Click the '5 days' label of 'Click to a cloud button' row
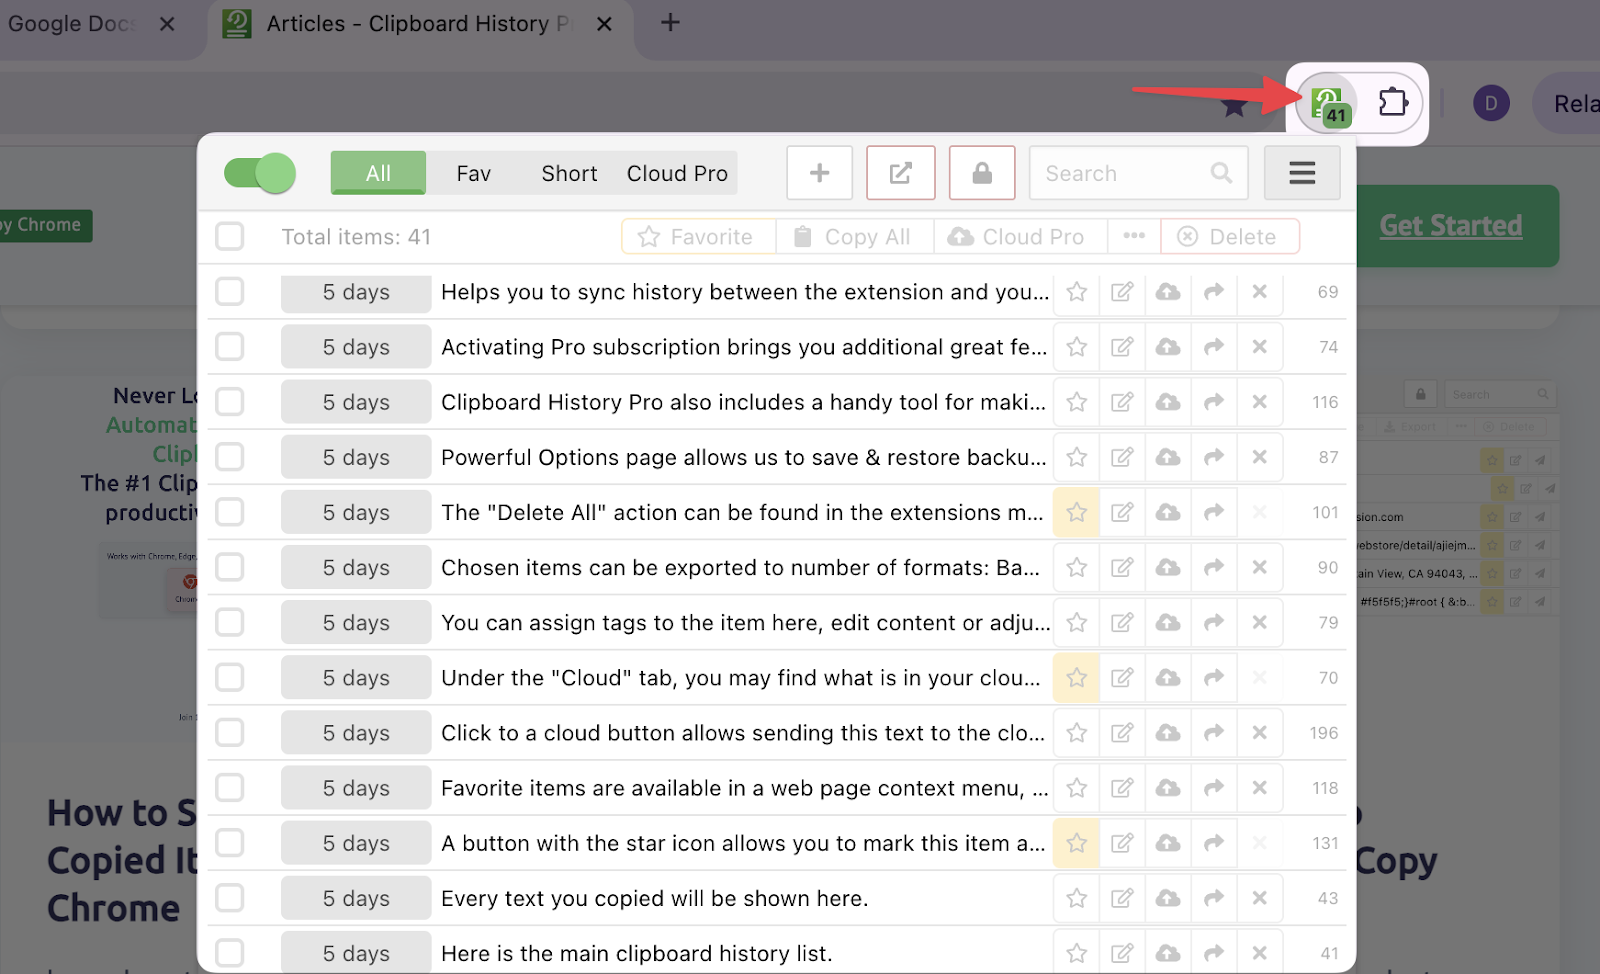 coord(356,732)
